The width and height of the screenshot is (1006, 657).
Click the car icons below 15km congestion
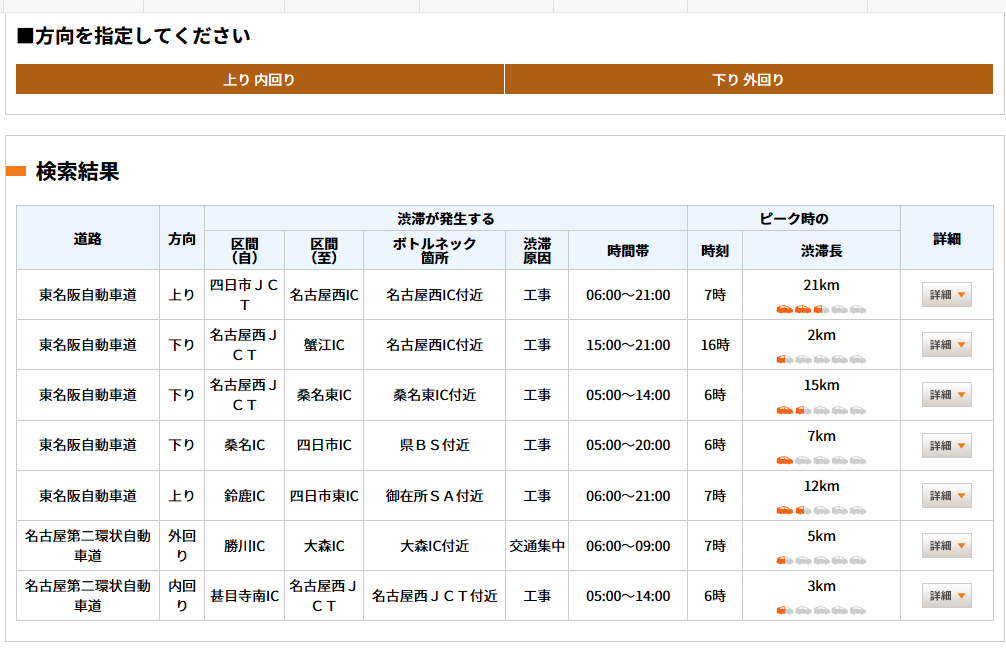[821, 410]
